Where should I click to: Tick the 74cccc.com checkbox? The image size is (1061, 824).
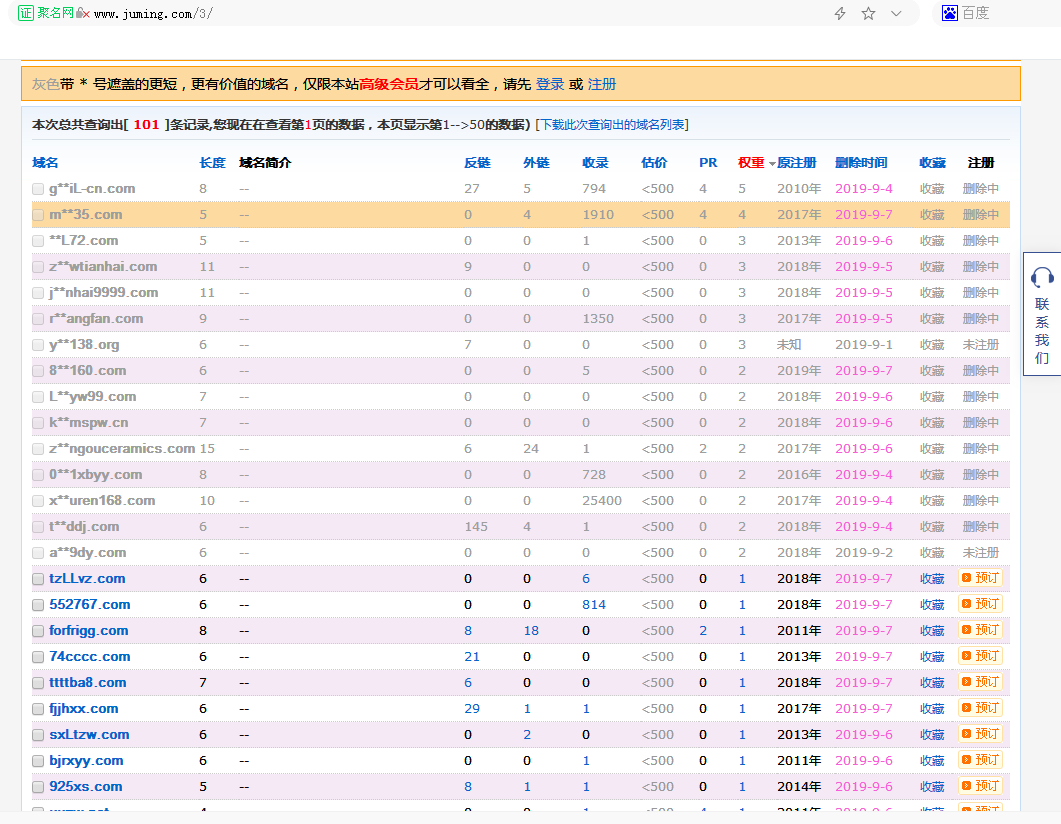39,657
